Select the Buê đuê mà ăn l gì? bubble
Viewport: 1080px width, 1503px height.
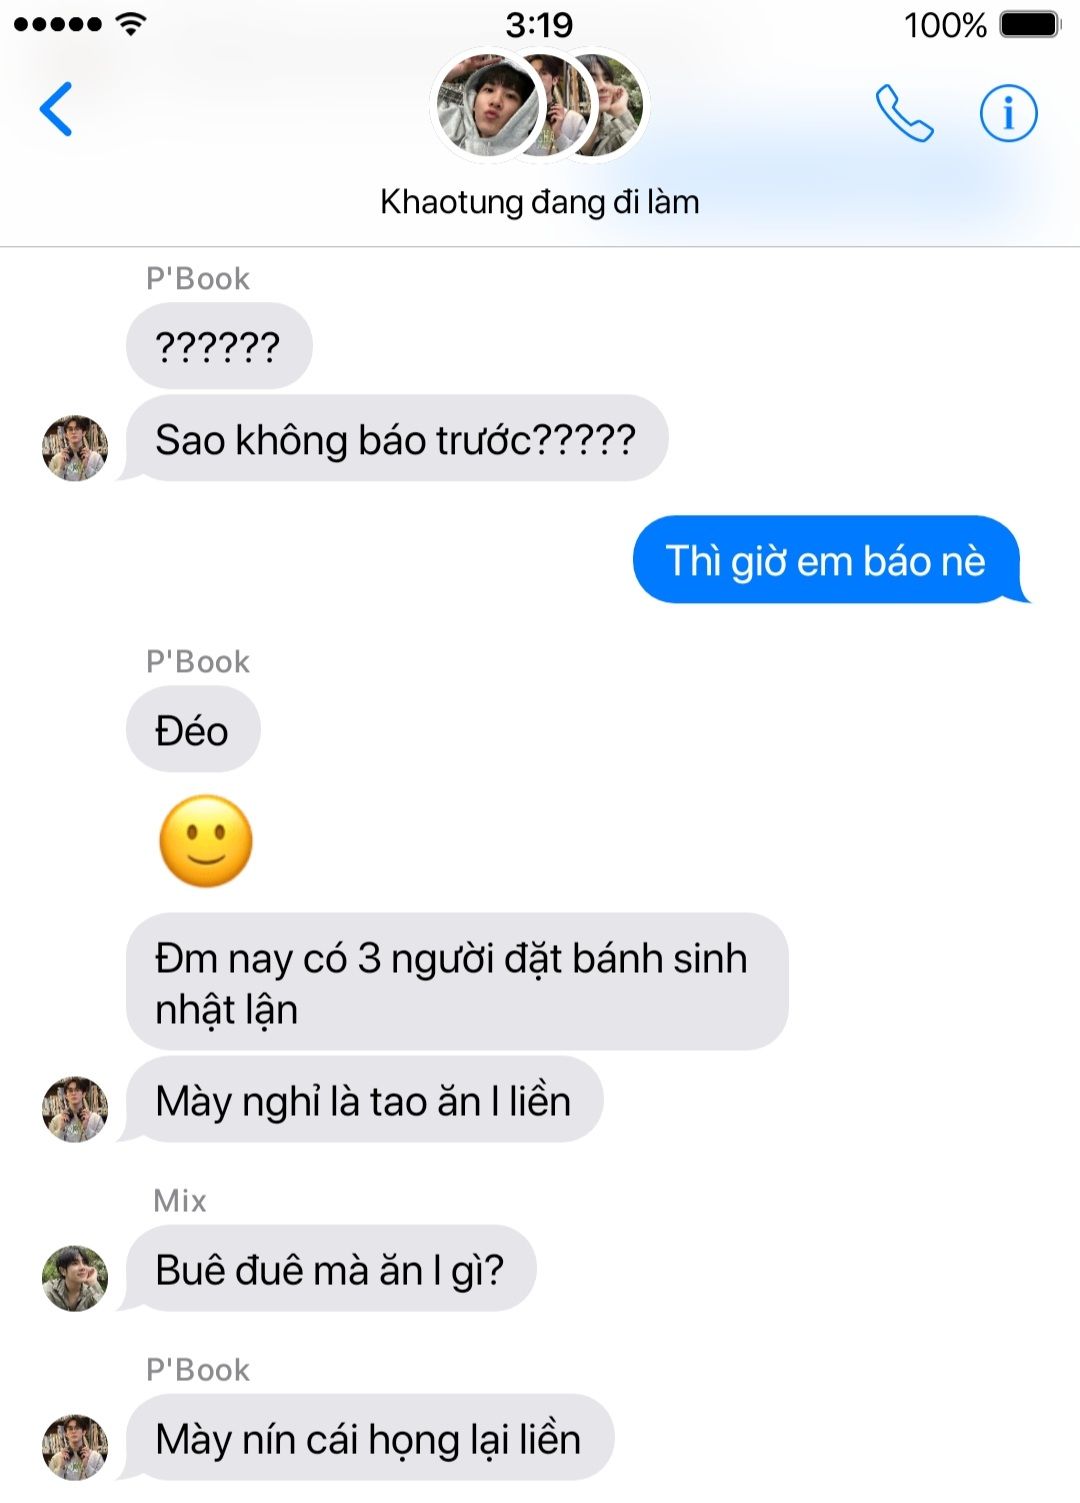point(328,1269)
